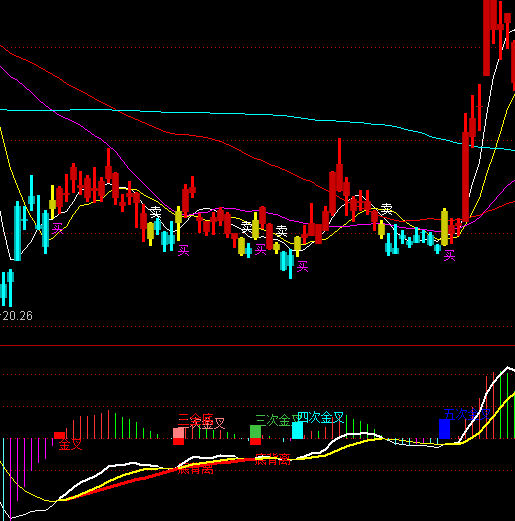Click the 五次金叉 blue text label

pyautogui.click(x=467, y=415)
